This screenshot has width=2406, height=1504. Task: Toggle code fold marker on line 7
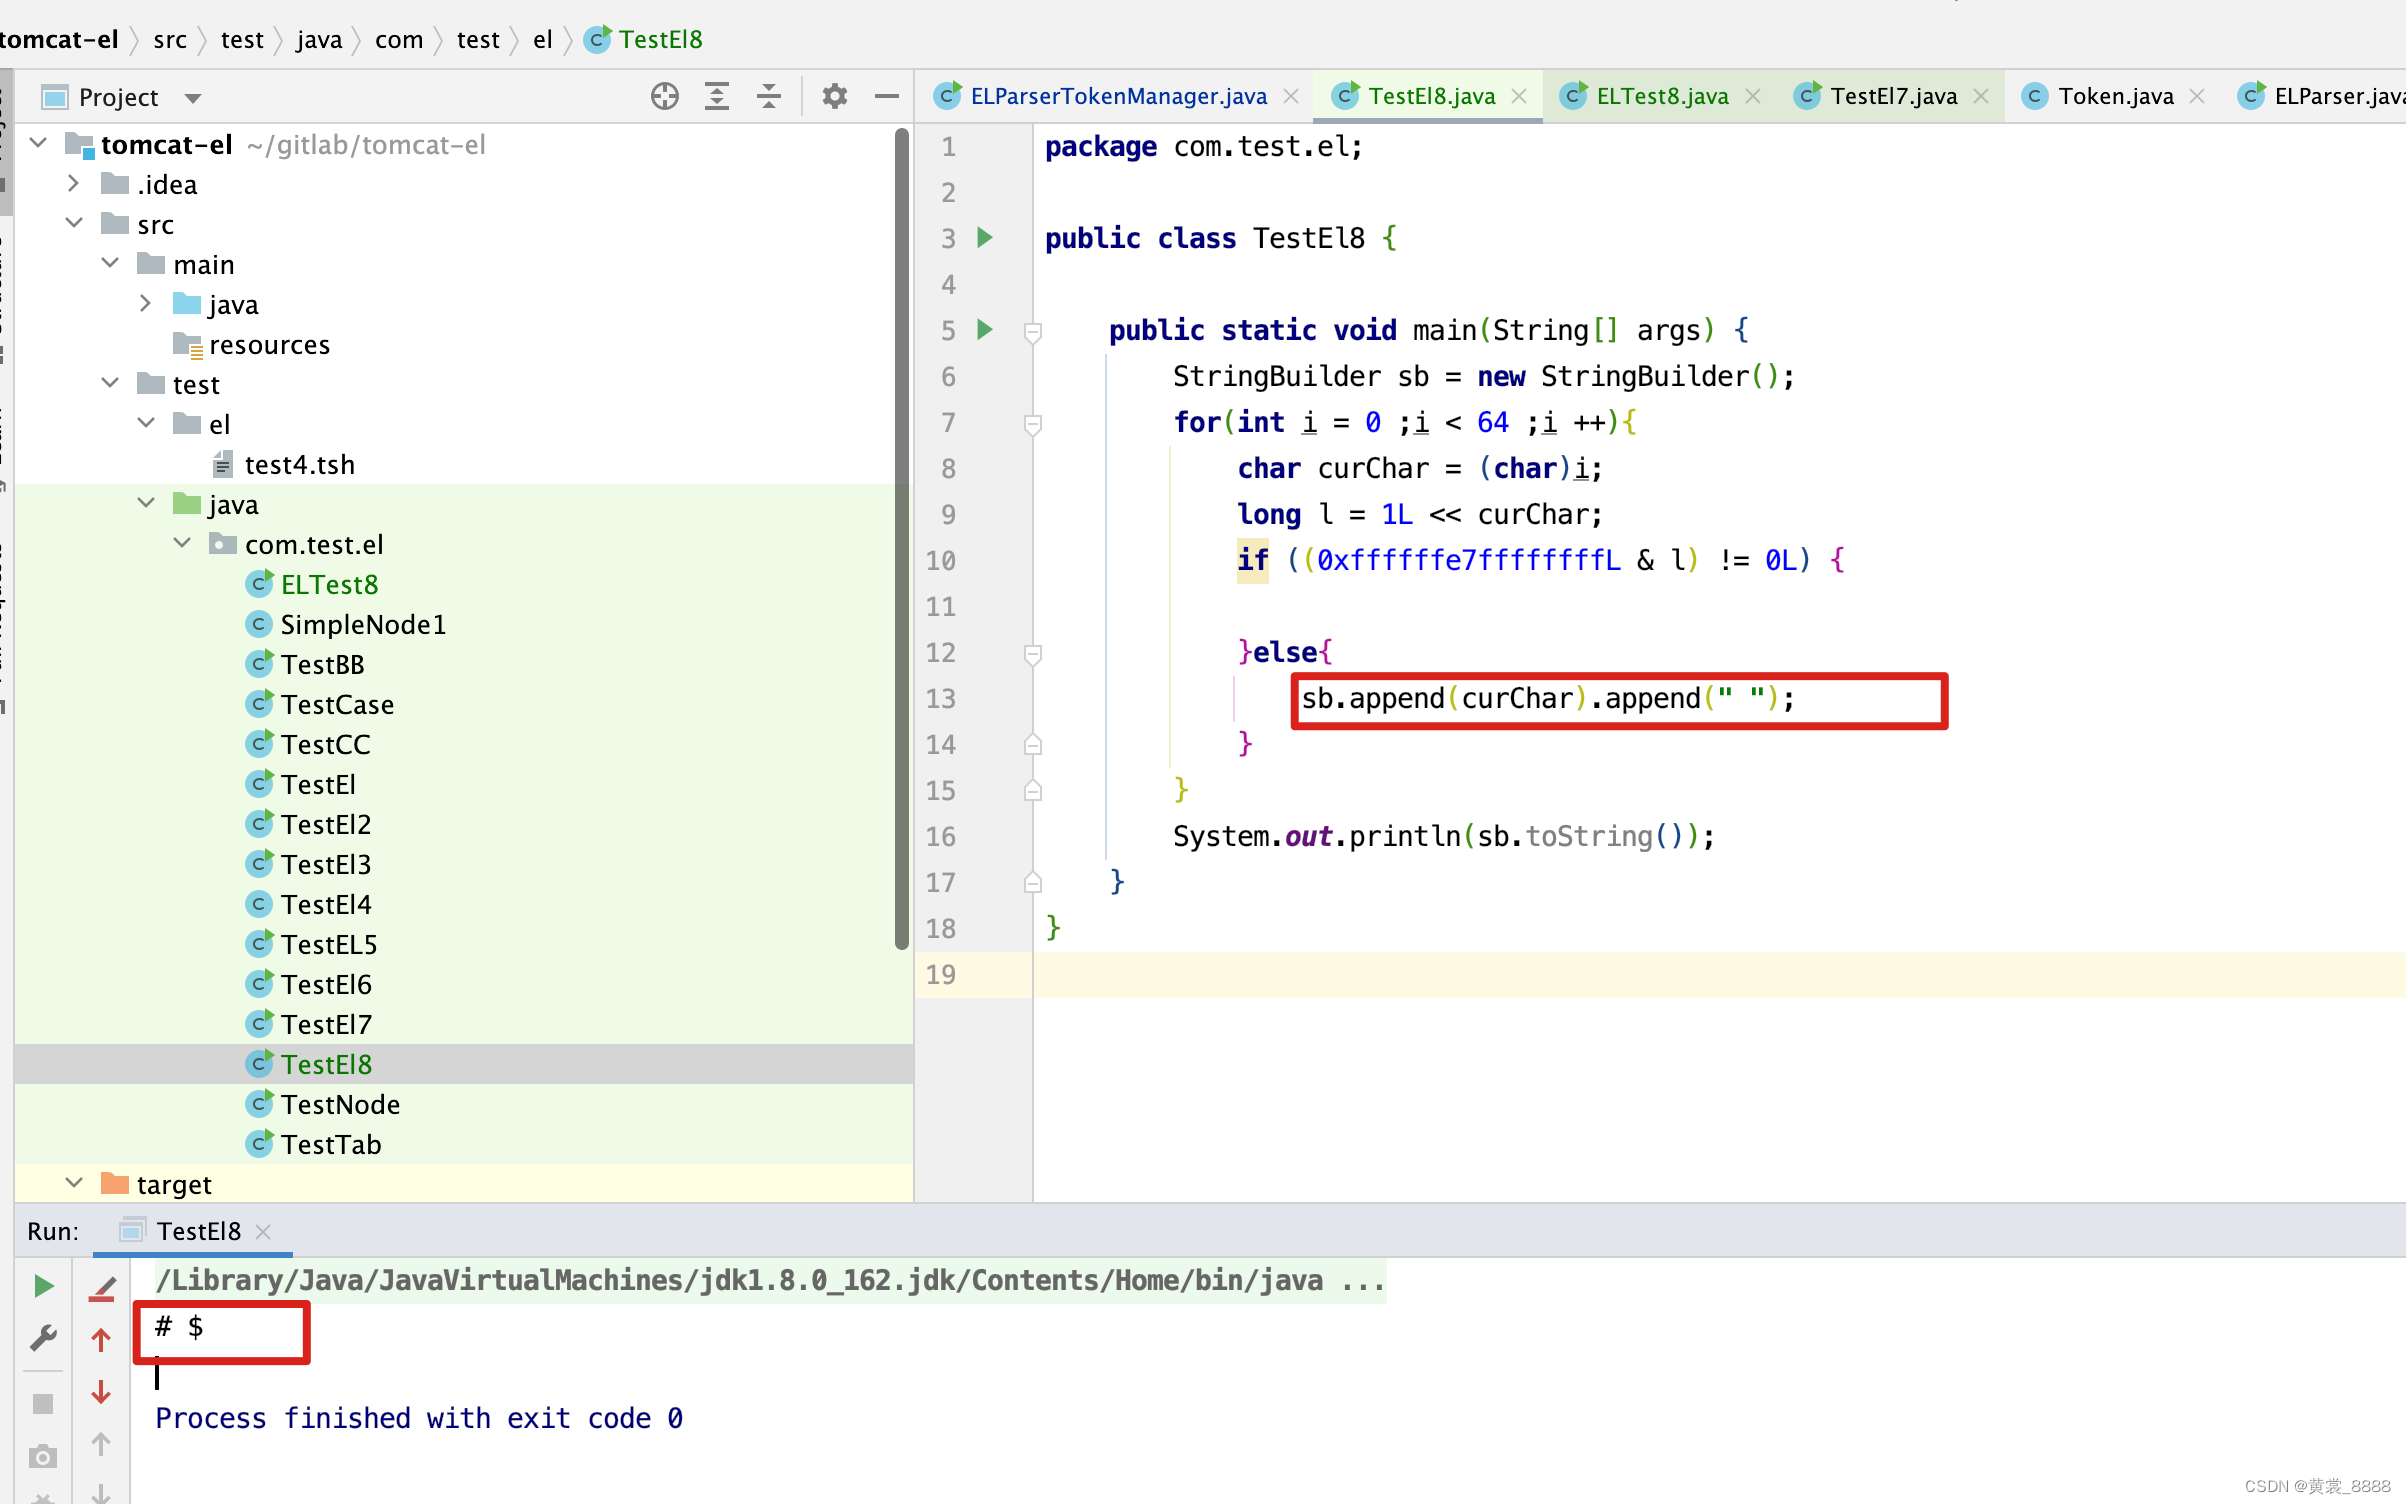point(1033,424)
